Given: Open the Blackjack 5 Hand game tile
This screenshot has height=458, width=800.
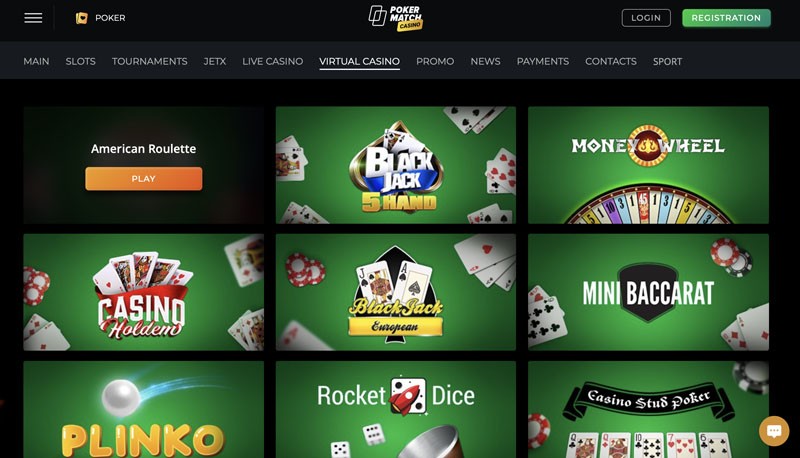Looking at the screenshot, I should [396, 165].
